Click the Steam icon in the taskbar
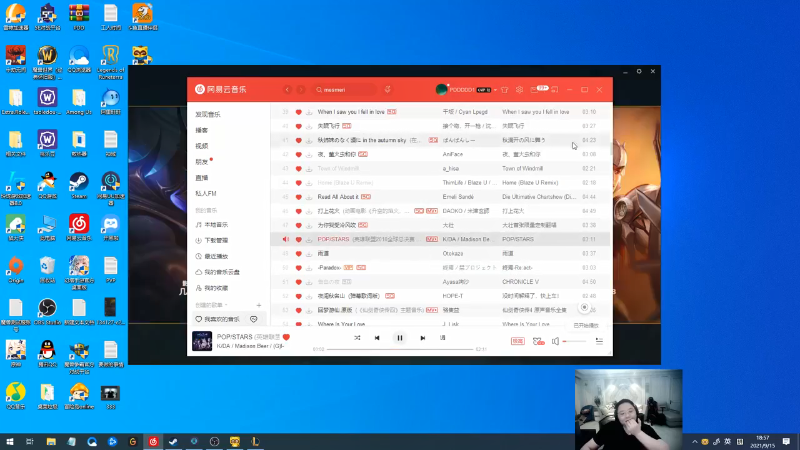 (x=173, y=442)
